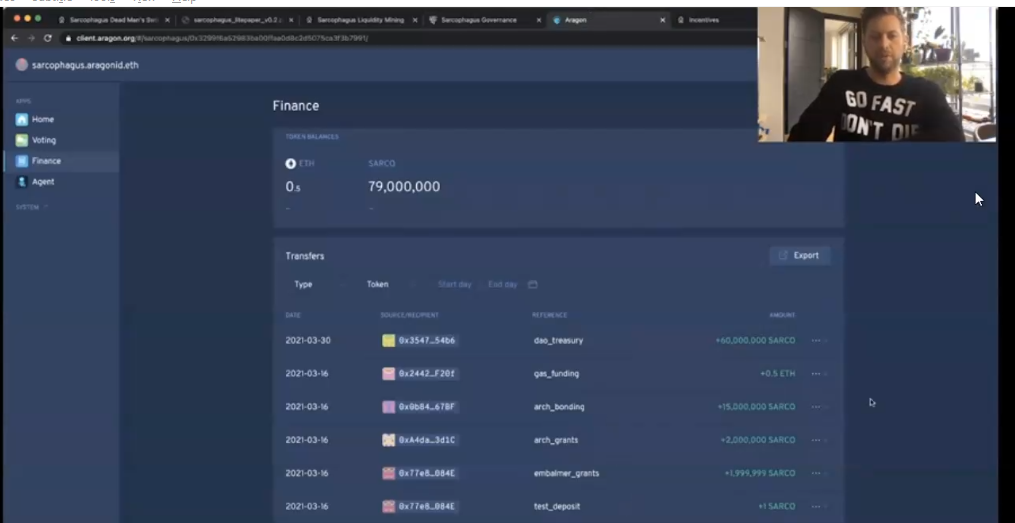Click the arch_bonding reference text

[559, 407]
